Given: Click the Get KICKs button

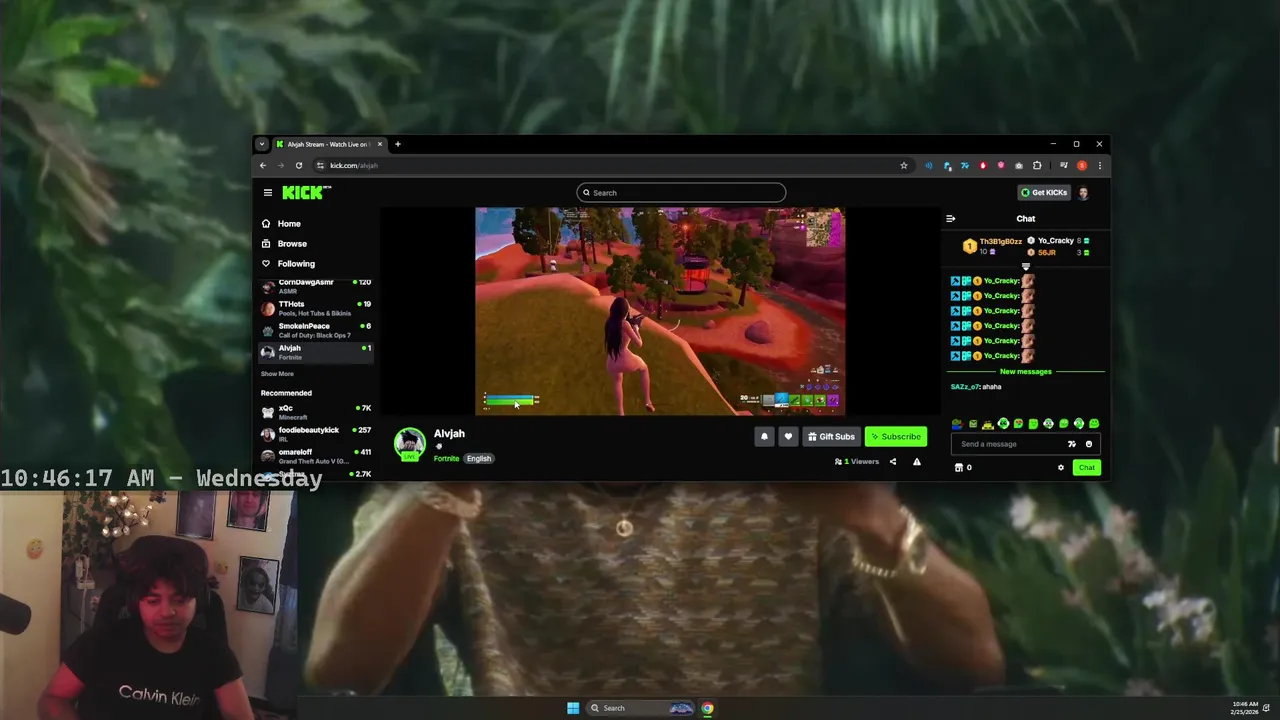Looking at the screenshot, I should pyautogui.click(x=1044, y=193).
